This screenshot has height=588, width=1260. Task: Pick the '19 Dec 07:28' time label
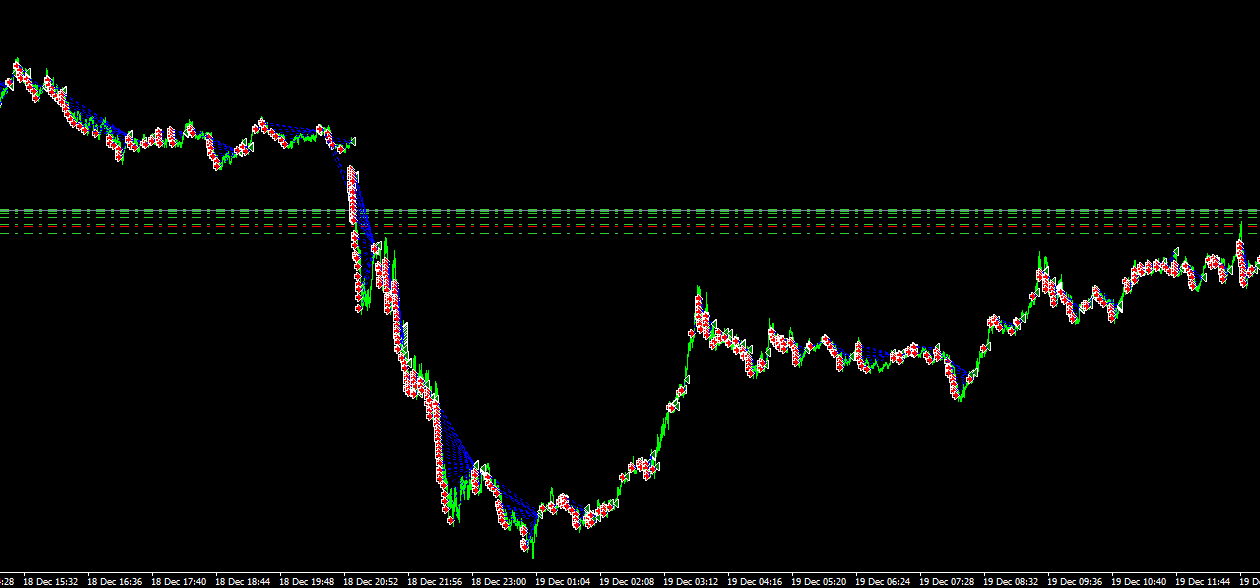point(947,581)
